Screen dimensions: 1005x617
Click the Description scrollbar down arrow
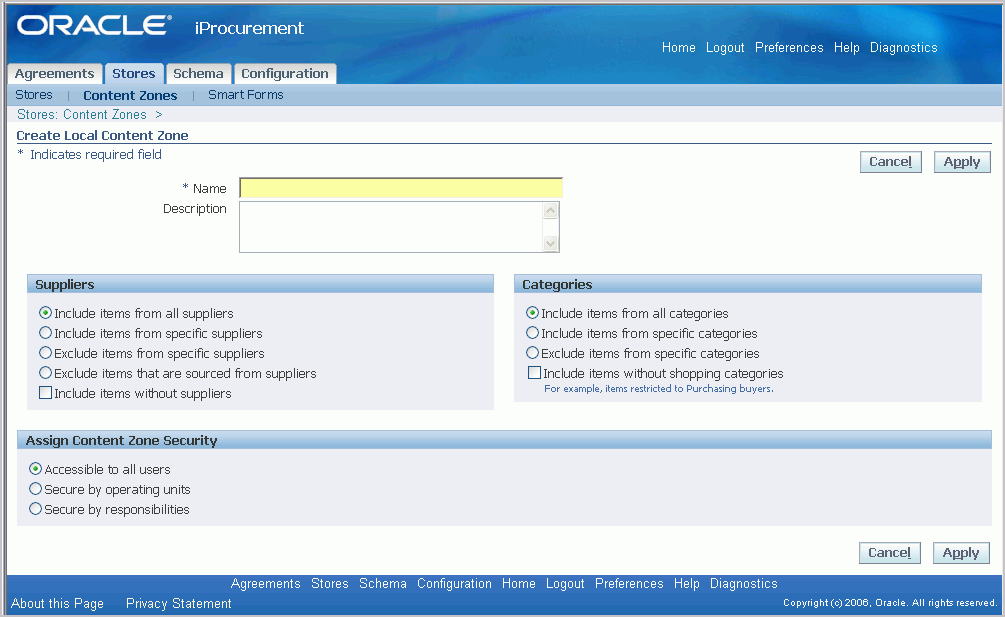(551, 243)
